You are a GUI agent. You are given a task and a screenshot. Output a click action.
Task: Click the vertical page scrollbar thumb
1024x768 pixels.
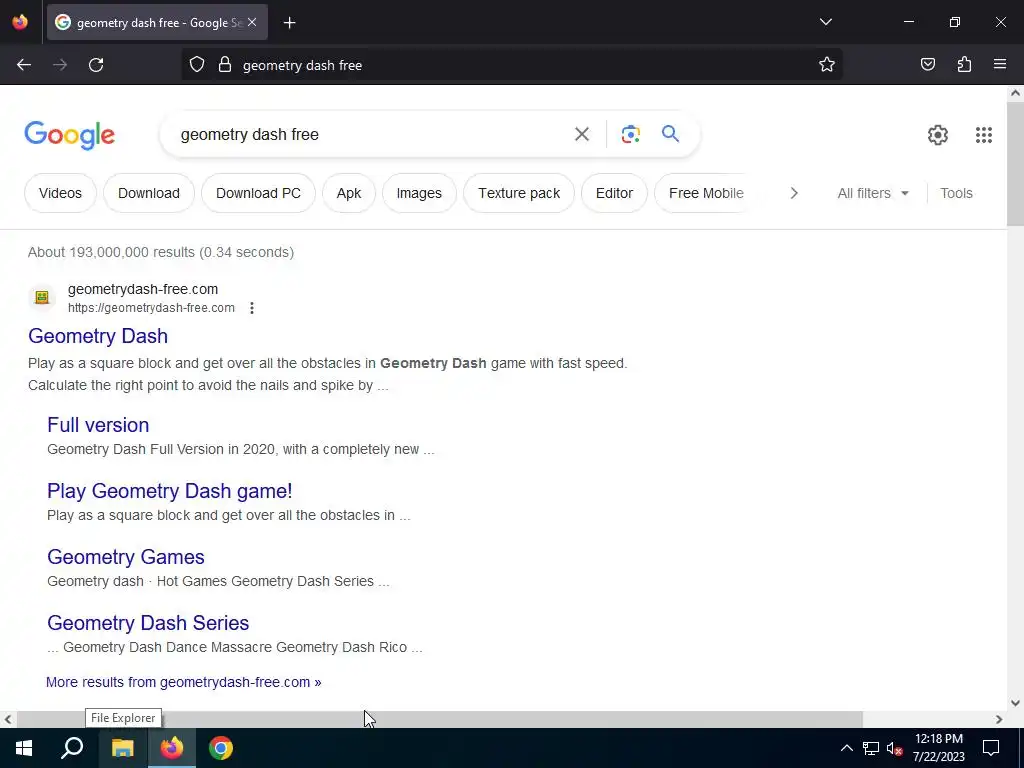click(x=1015, y=165)
